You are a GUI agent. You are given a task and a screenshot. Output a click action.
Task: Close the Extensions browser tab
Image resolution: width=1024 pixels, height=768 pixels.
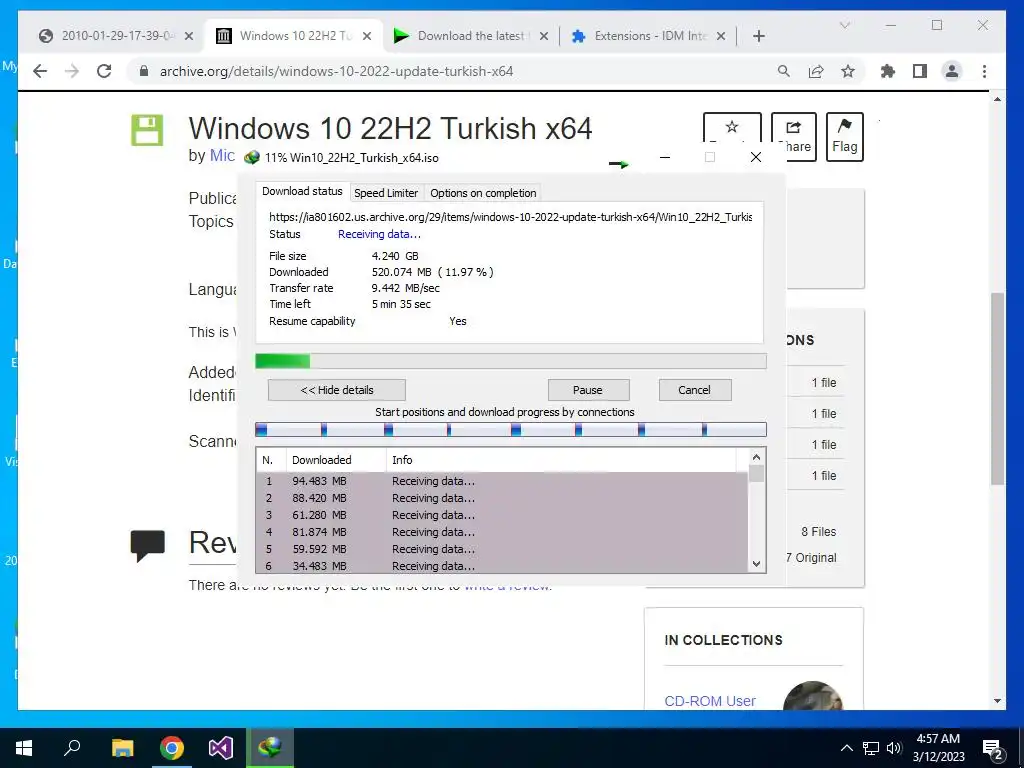click(x=721, y=37)
